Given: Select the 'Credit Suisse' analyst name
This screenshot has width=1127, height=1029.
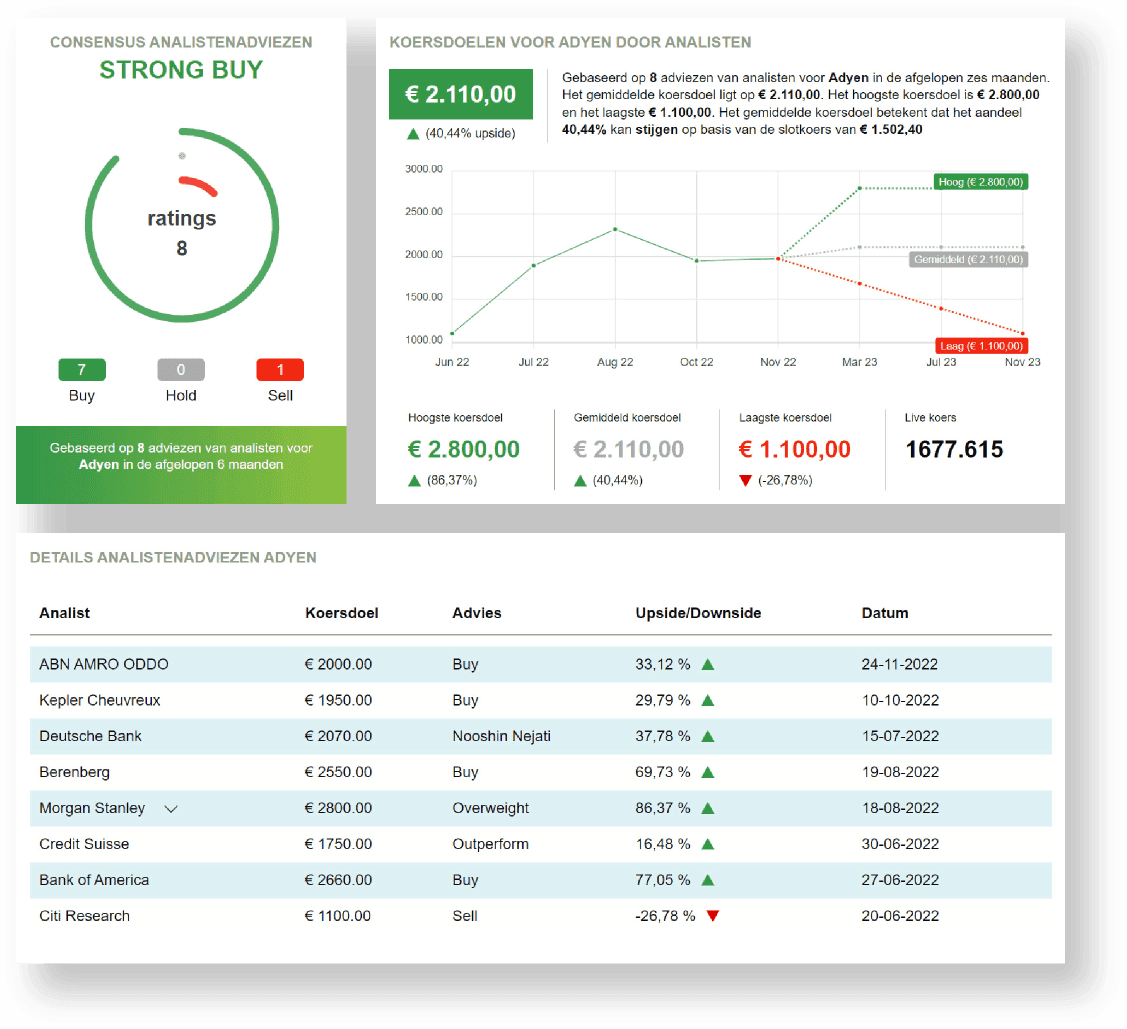Looking at the screenshot, I should (84, 844).
